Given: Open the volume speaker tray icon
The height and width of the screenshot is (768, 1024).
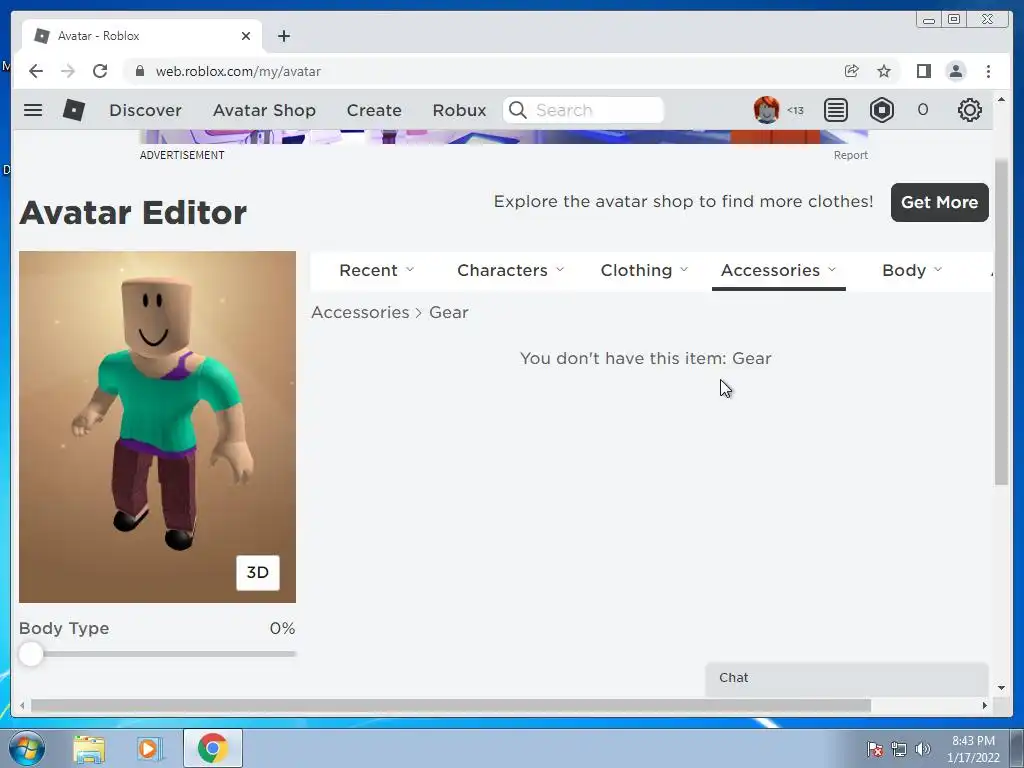Looking at the screenshot, I should point(922,749).
